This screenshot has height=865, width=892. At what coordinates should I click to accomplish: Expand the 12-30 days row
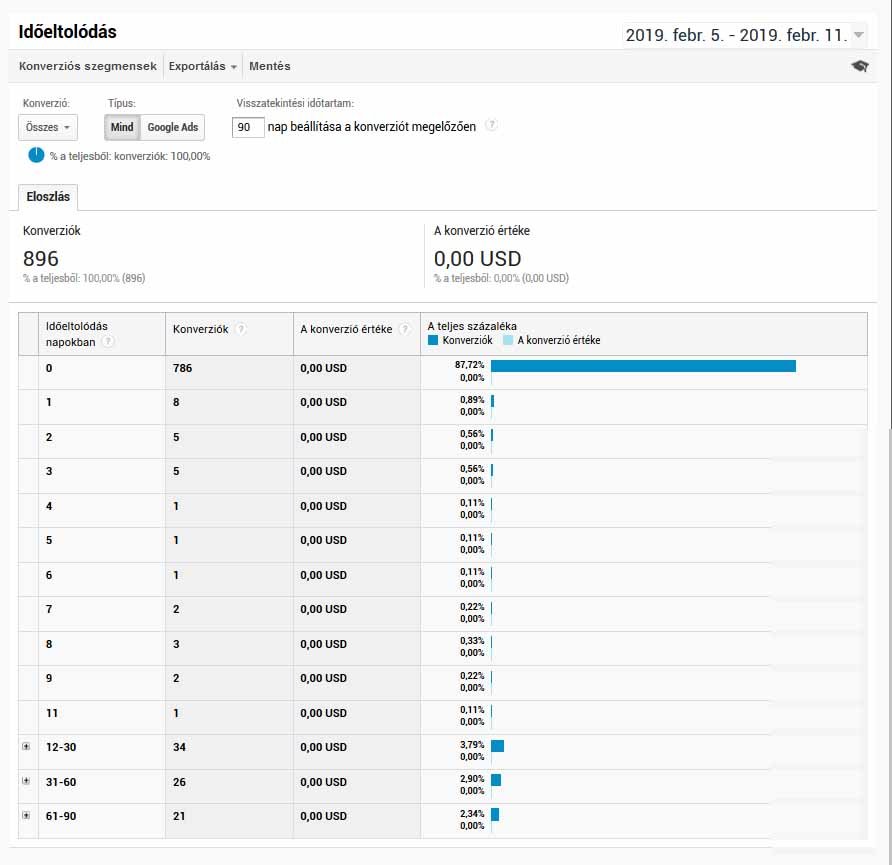pyautogui.click(x=26, y=747)
